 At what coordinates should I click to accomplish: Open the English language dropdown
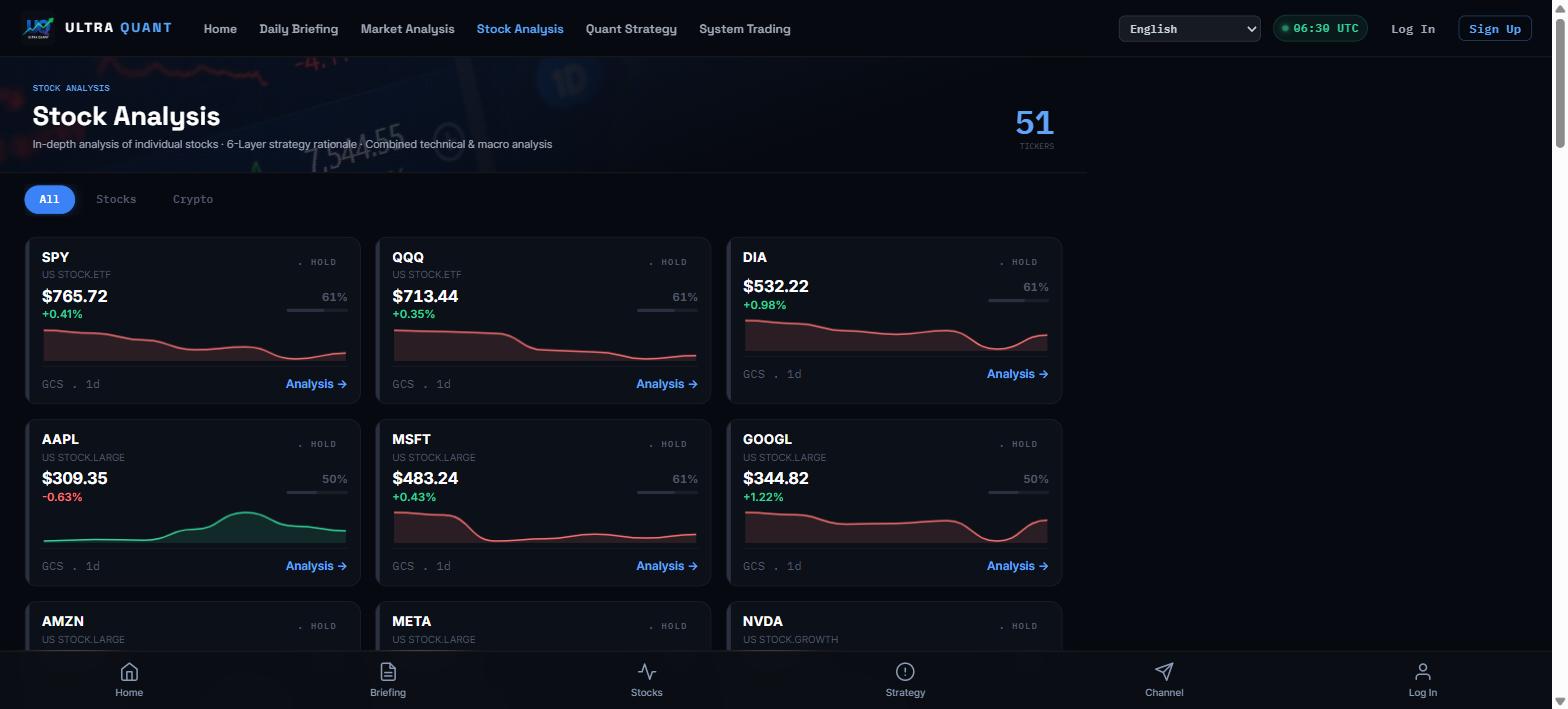[1189, 29]
